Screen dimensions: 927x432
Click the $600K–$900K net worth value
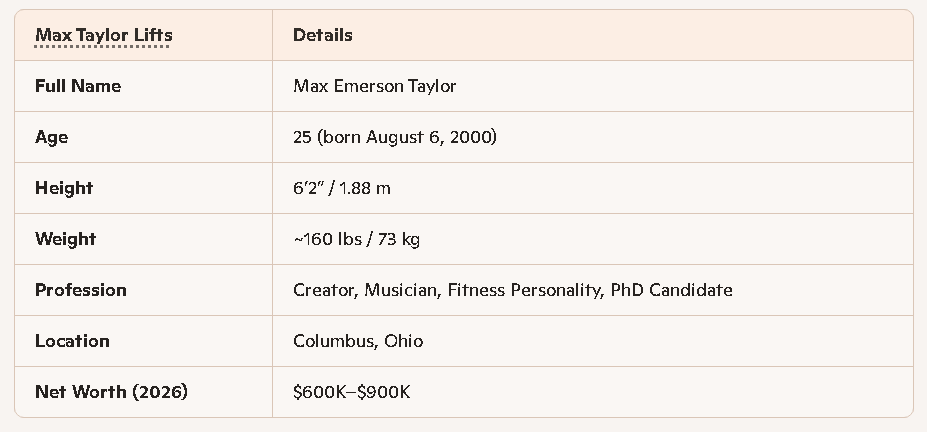[351, 392]
